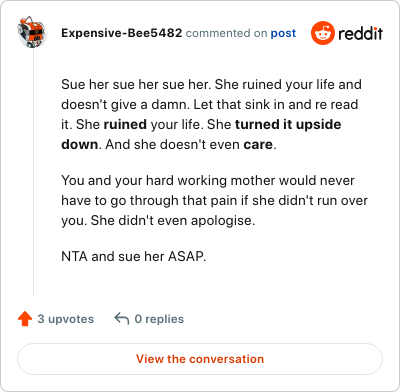Open the commenter's avatar image
Viewport: 400px width, 392px height.
(x=32, y=32)
